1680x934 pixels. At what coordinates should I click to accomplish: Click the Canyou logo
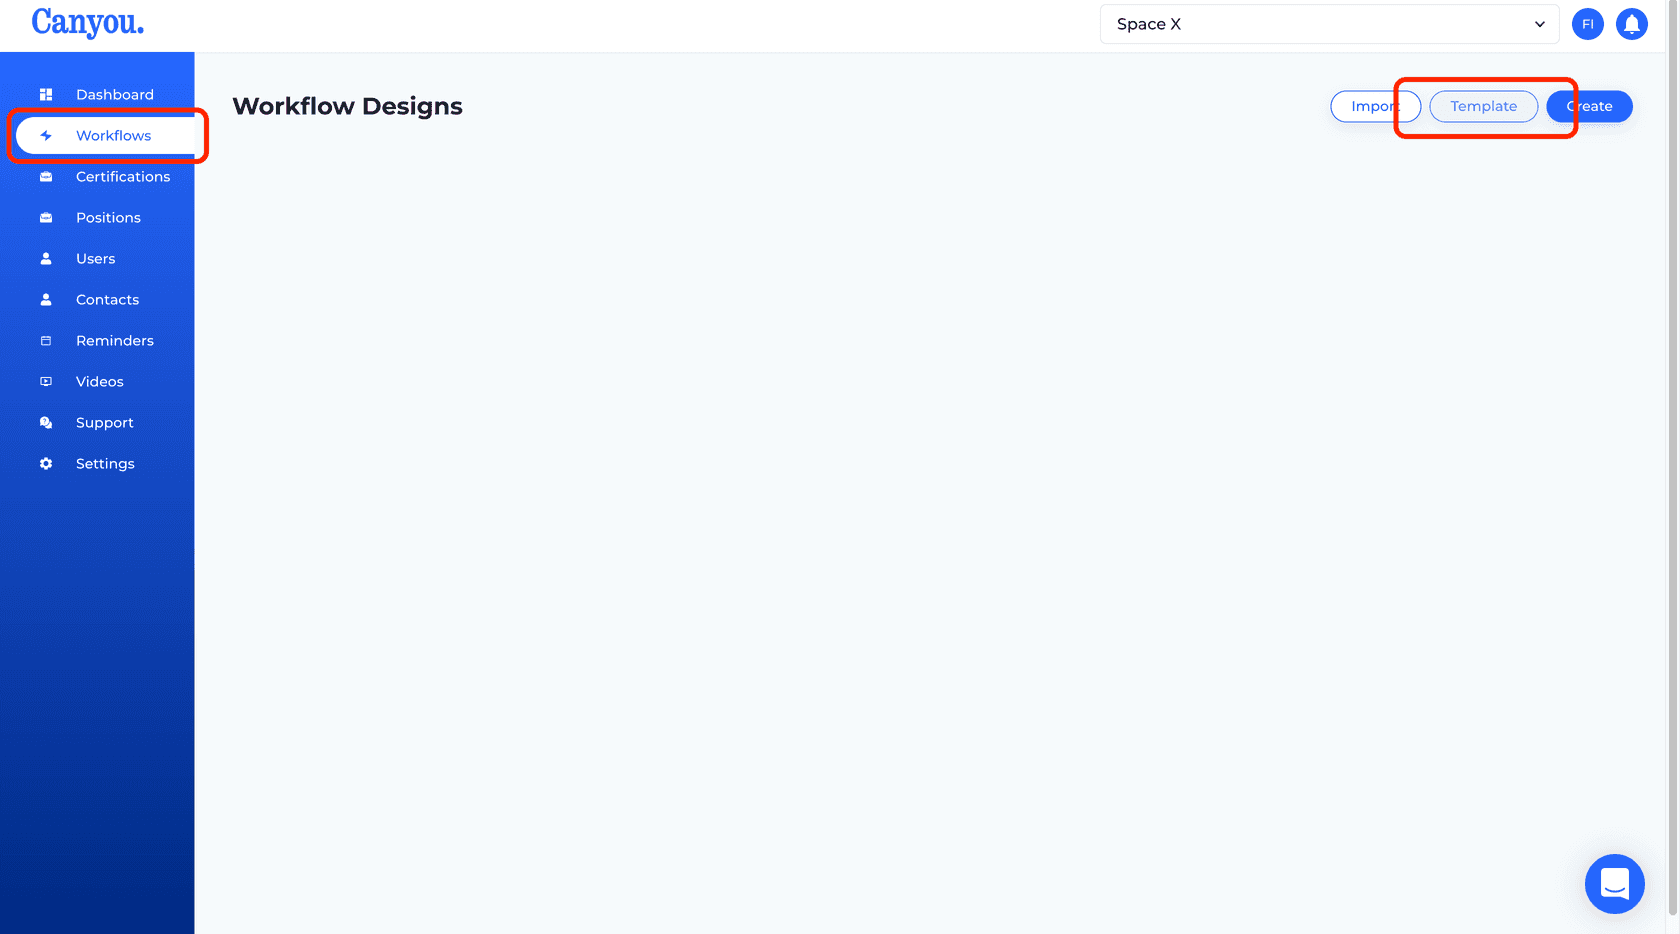coord(88,22)
